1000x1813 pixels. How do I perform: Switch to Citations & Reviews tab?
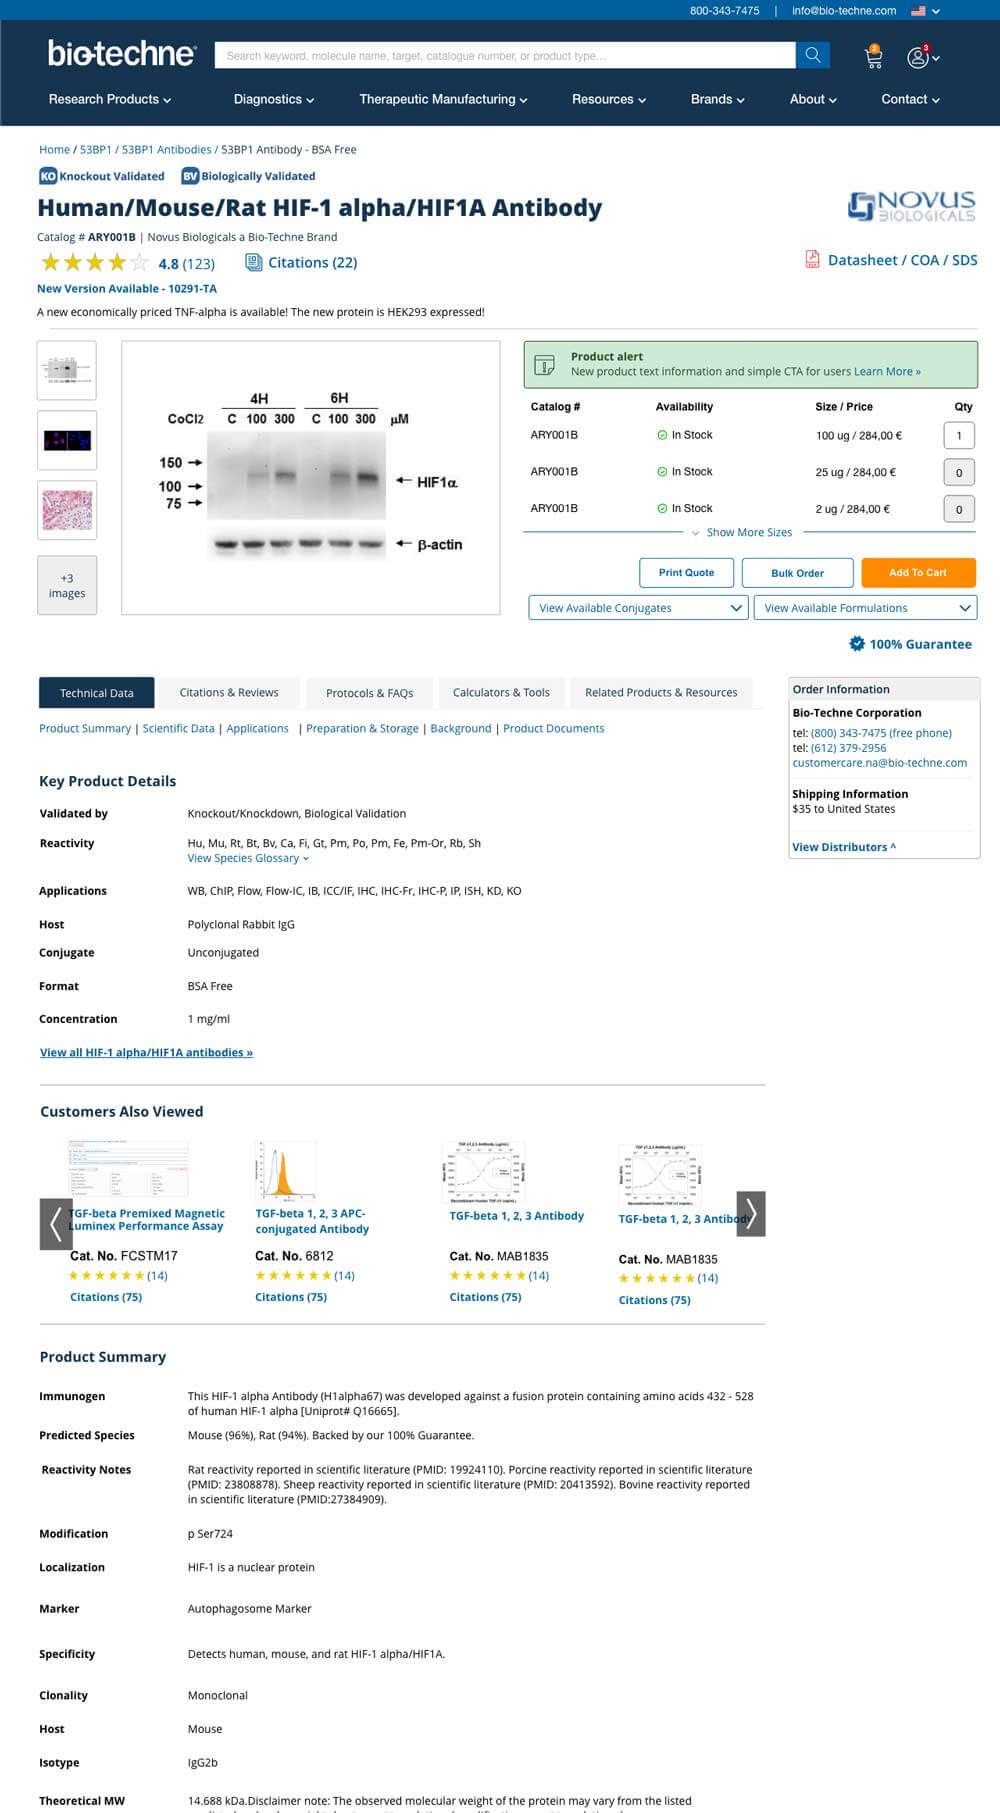(229, 692)
